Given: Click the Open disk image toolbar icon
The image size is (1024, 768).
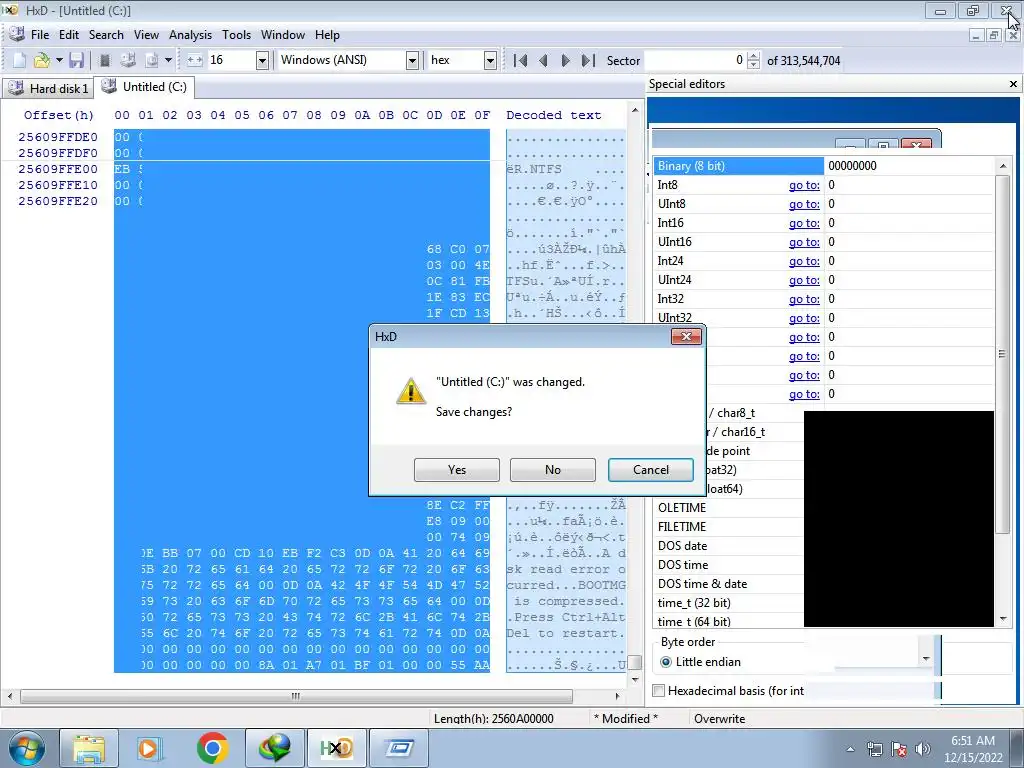Looking at the screenshot, I should pos(152,60).
